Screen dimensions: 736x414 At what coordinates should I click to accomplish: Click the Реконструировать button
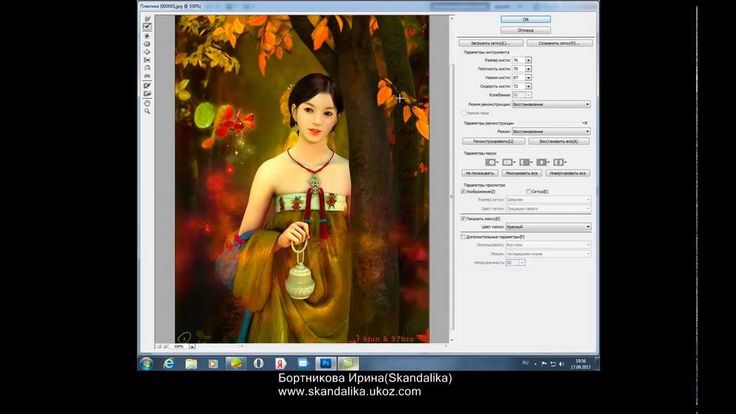pos(493,141)
